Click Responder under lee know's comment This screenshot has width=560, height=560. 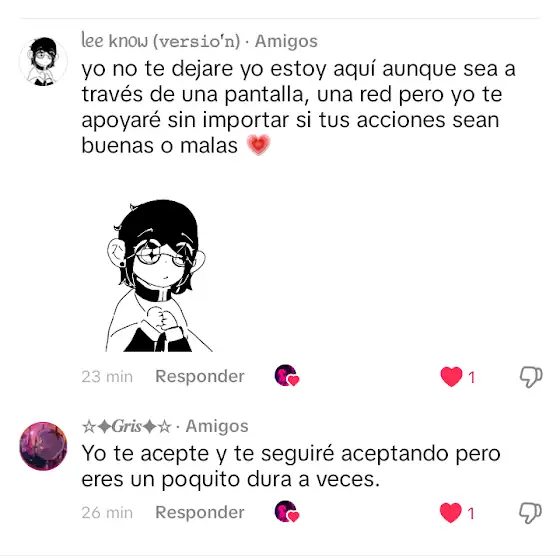pyautogui.click(x=200, y=376)
